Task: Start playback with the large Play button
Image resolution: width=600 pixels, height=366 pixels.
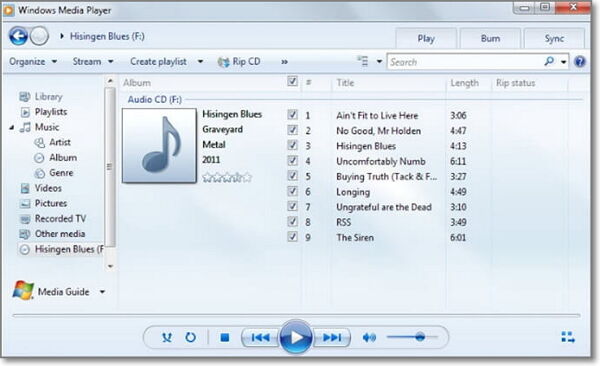Action: pos(296,337)
